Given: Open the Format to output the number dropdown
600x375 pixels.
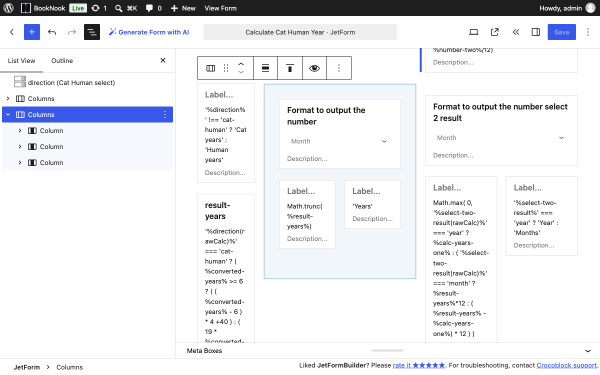Looking at the screenshot, I should [339, 141].
